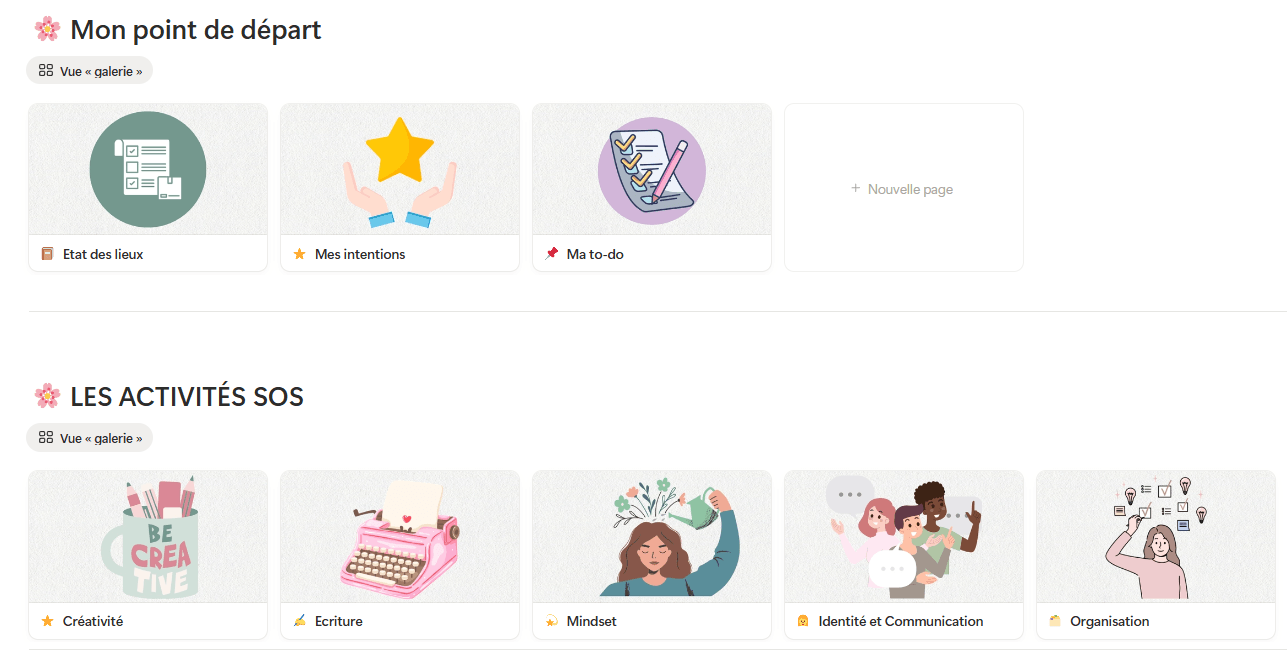Click the flower icon beside LES ACTIVITÉS SOS
Viewport: 1287px width, 664px height.
click(47, 396)
